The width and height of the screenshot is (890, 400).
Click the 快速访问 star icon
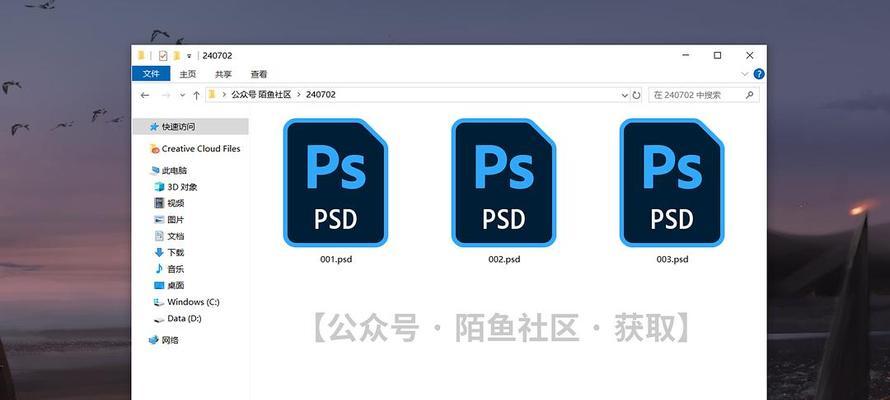[154, 127]
